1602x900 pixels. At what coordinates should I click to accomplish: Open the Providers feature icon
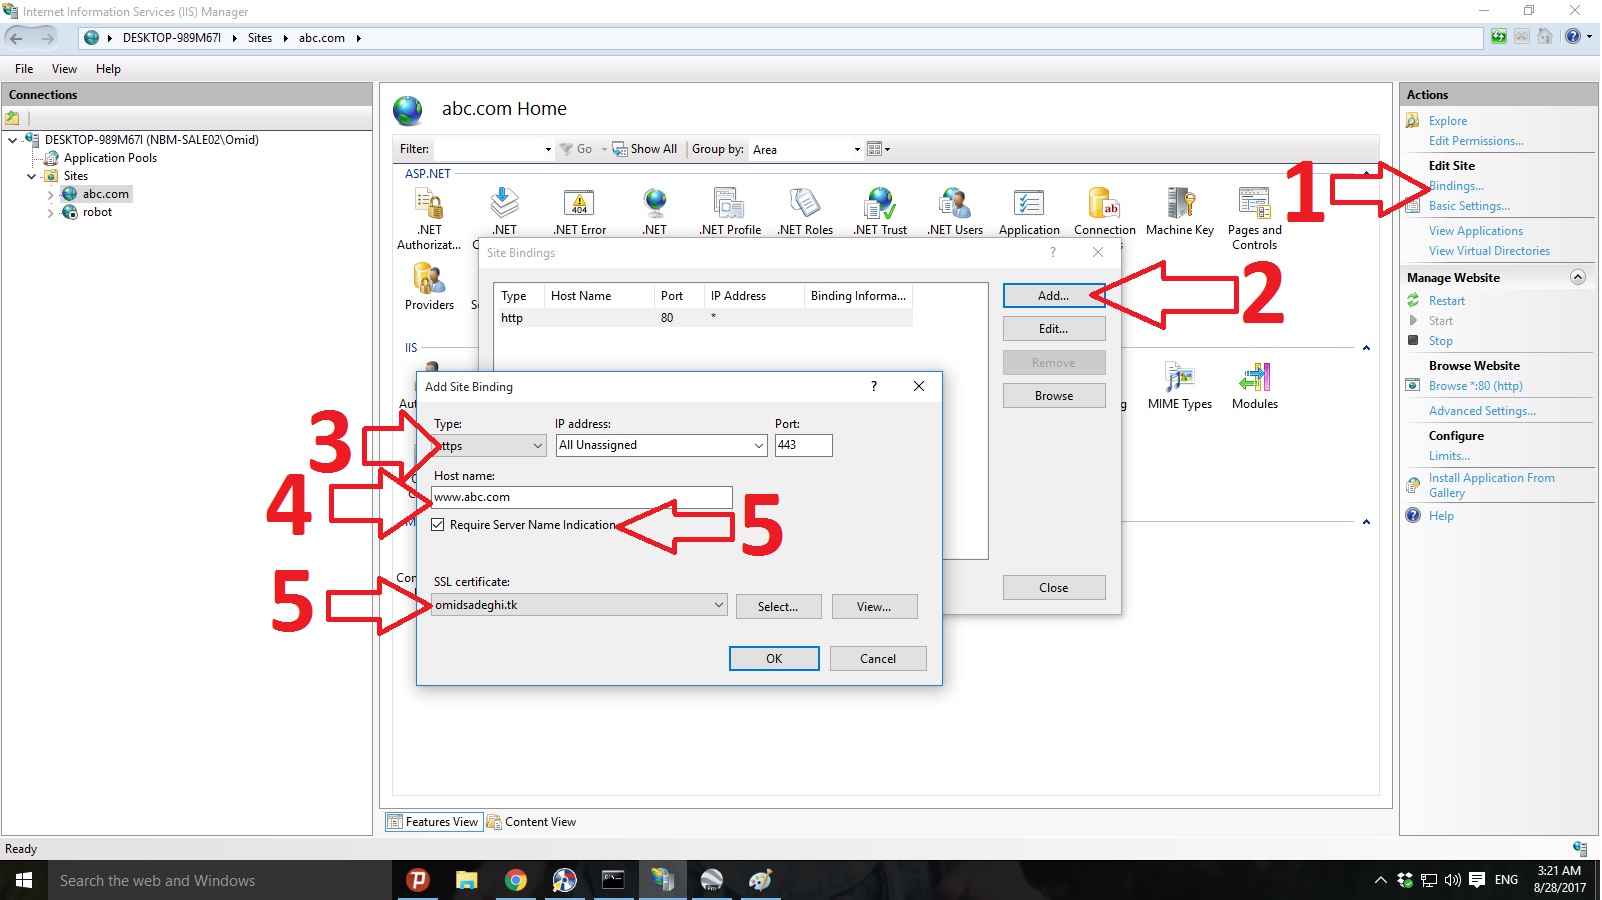click(x=429, y=286)
